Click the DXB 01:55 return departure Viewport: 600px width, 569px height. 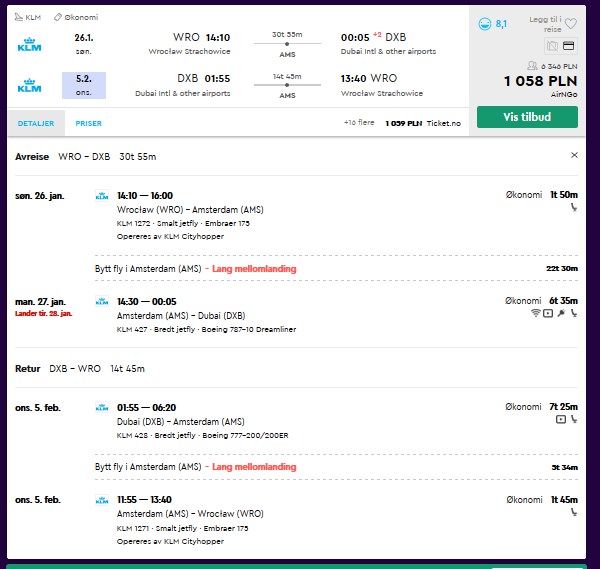pos(204,78)
